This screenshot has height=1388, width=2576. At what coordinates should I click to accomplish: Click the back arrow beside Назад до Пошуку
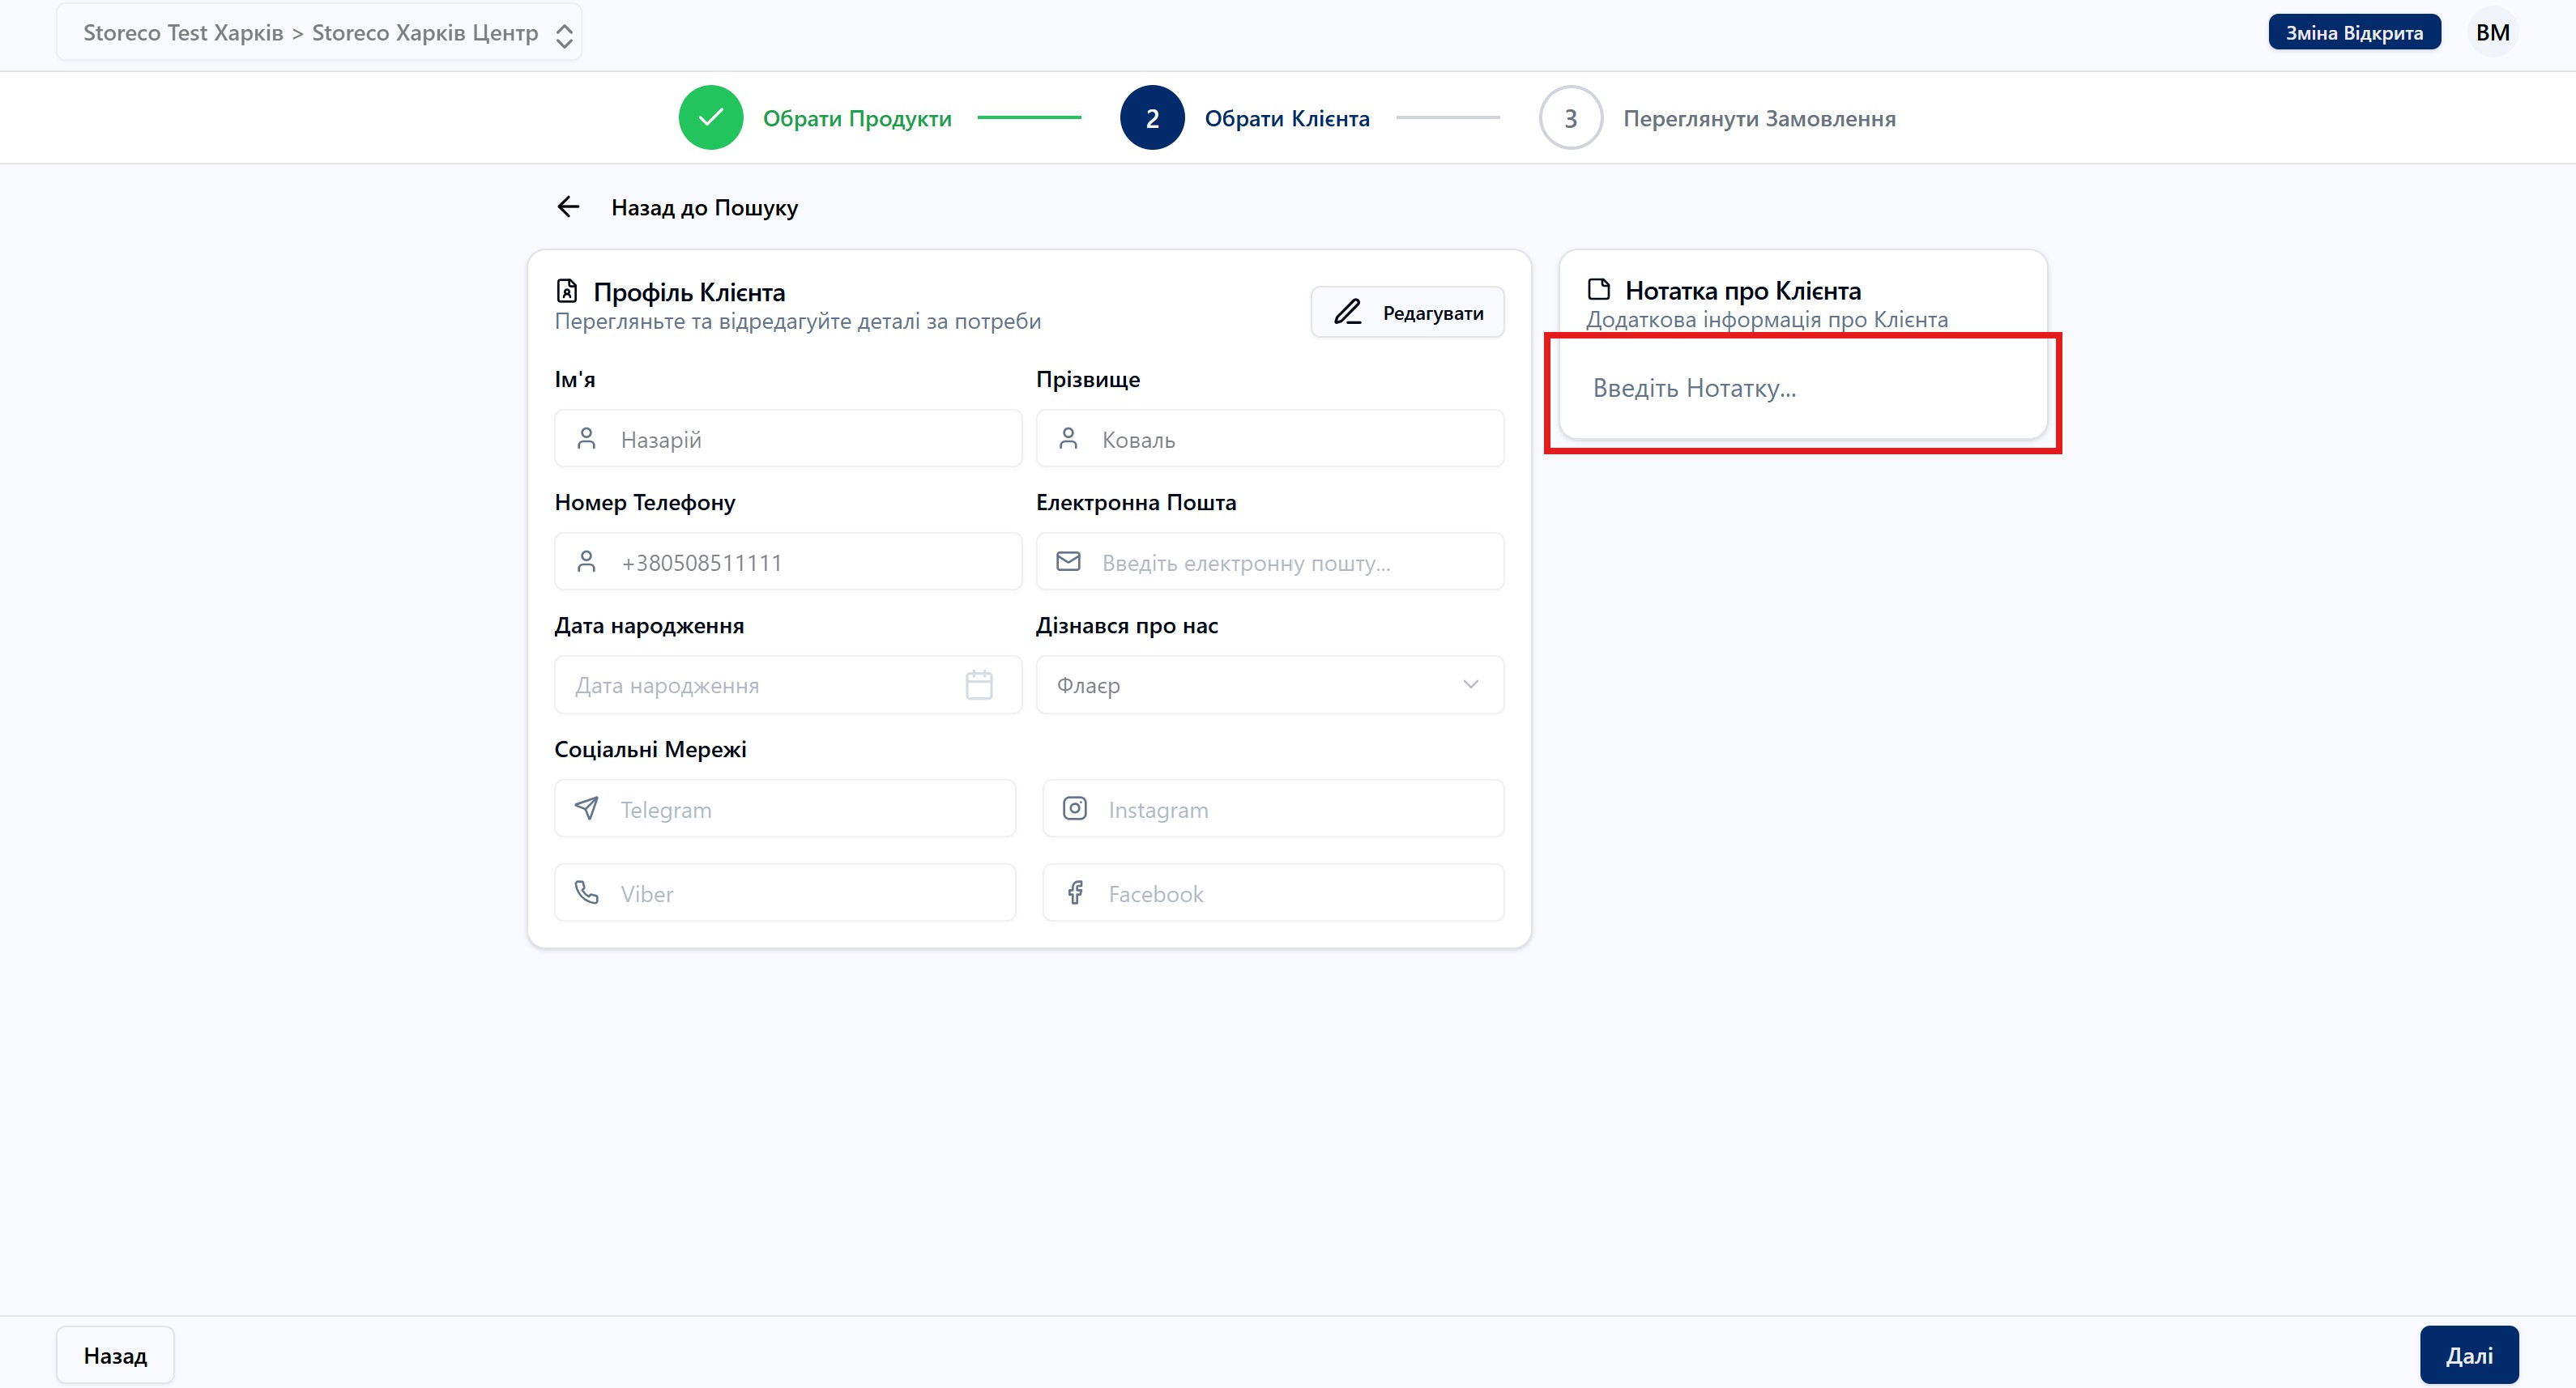[568, 207]
